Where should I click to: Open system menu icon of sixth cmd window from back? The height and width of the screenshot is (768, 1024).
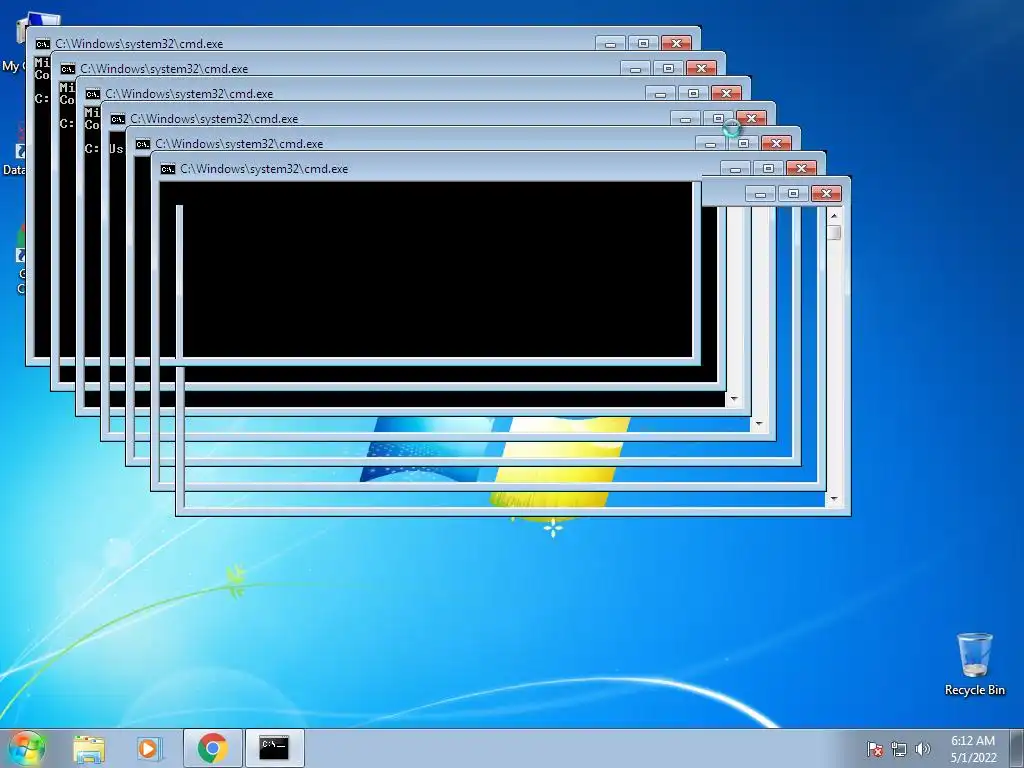point(168,169)
